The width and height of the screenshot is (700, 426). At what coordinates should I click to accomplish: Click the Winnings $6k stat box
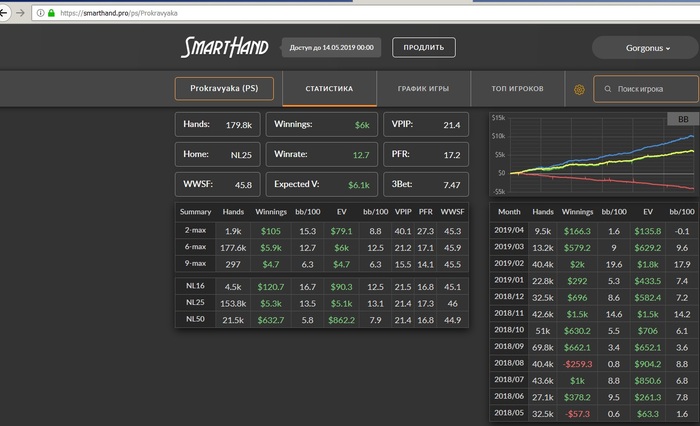pyautogui.click(x=321, y=125)
